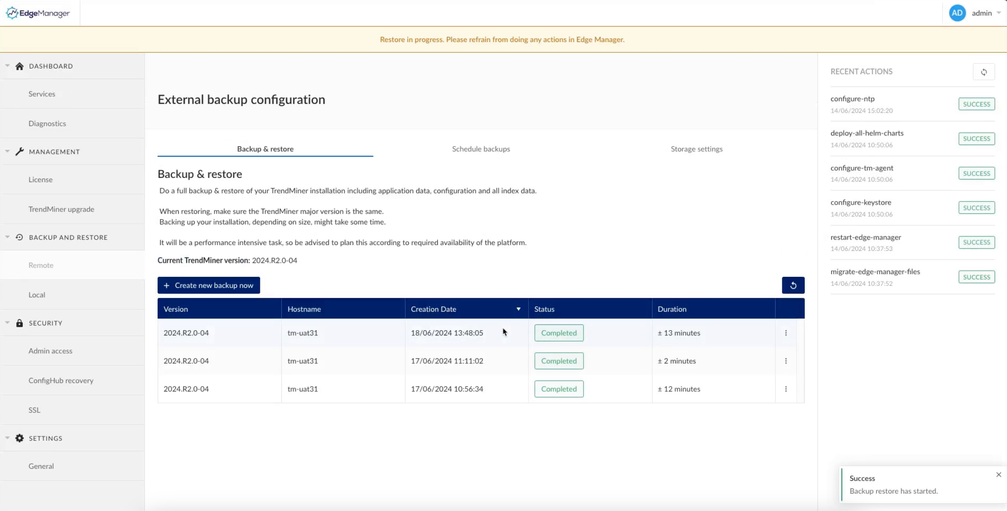Open the Diagnostics page link
1007x511 pixels.
coord(47,123)
